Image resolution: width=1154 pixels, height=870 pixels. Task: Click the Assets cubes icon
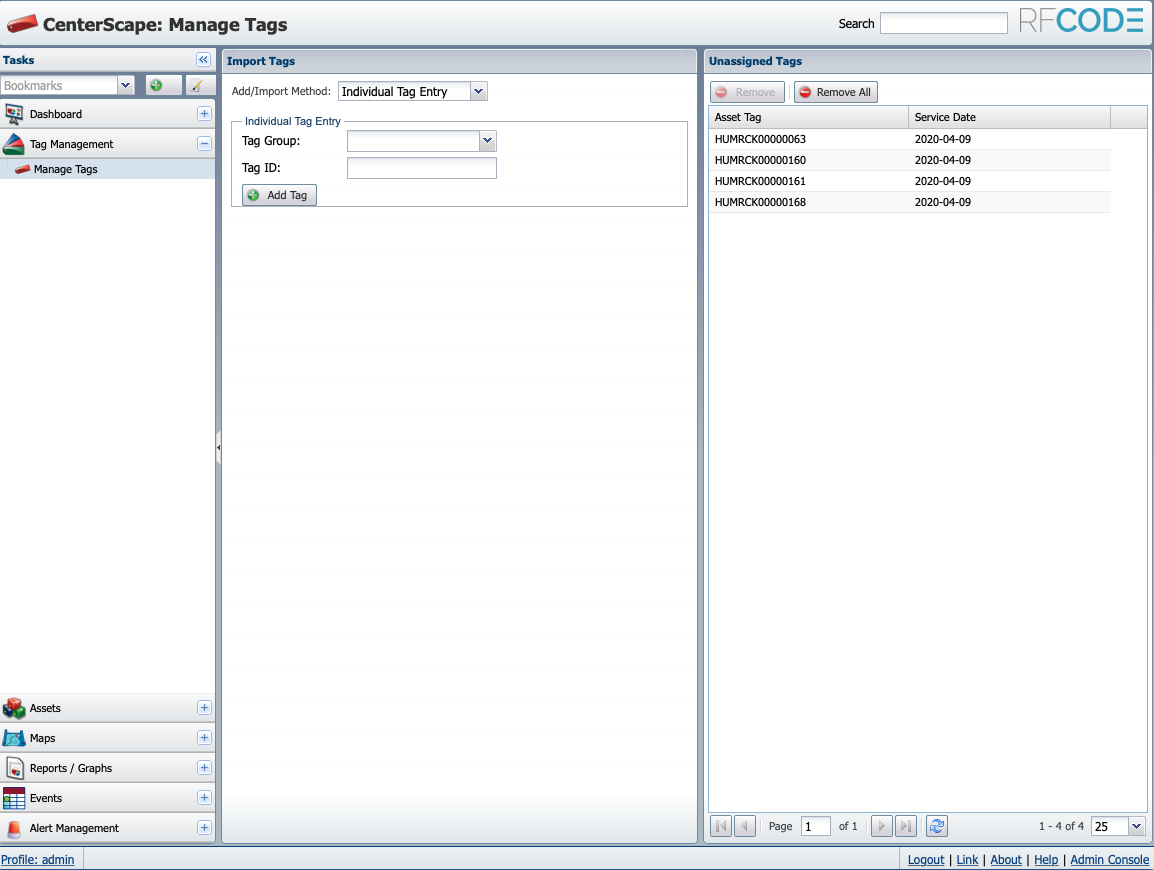click(13, 708)
